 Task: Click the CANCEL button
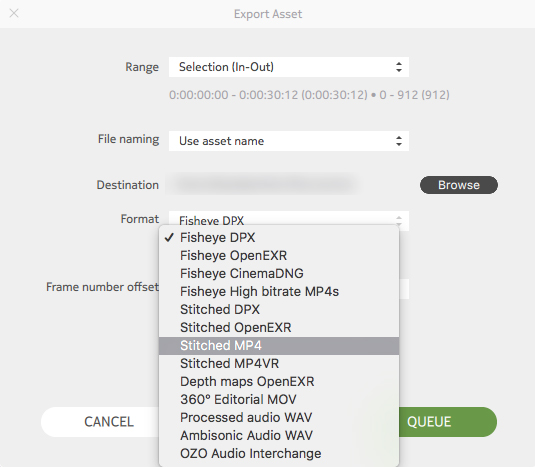coord(101,422)
